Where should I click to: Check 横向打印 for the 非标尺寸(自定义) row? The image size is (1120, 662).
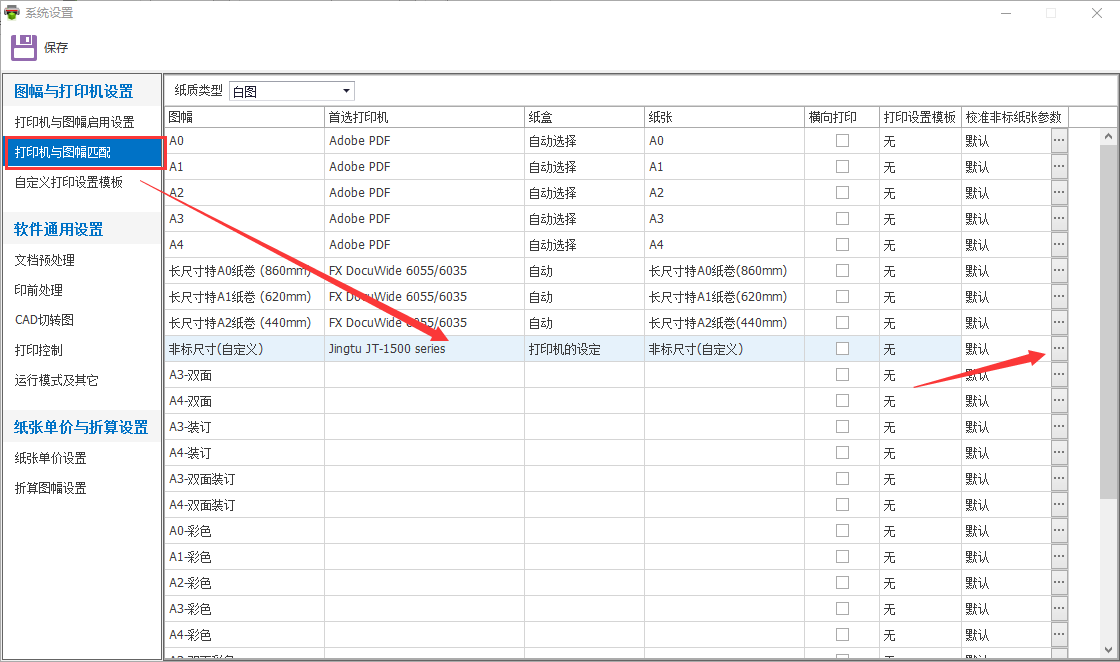(842, 349)
